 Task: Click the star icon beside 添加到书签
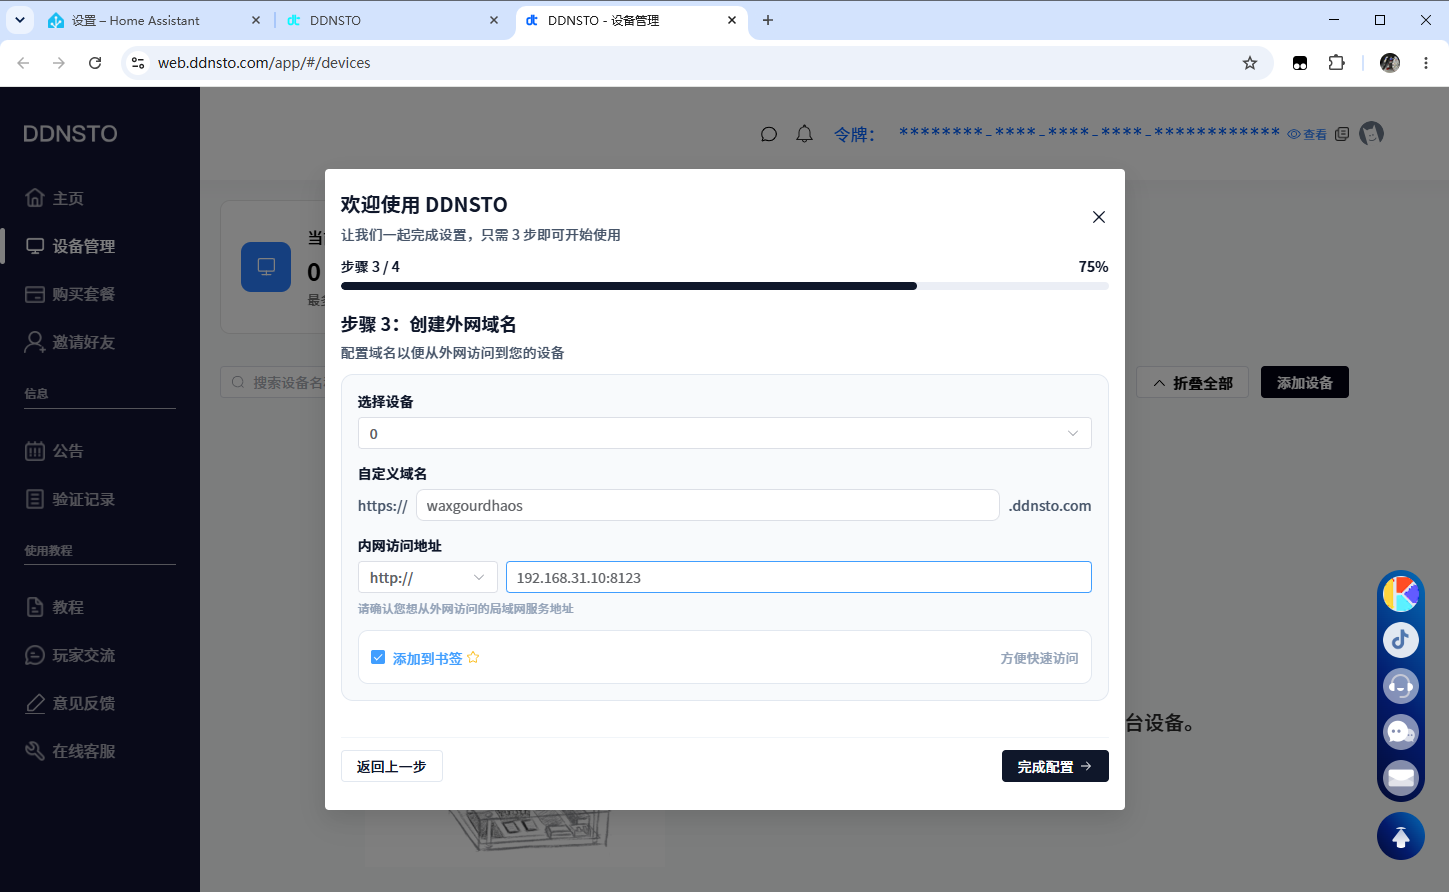tap(474, 657)
